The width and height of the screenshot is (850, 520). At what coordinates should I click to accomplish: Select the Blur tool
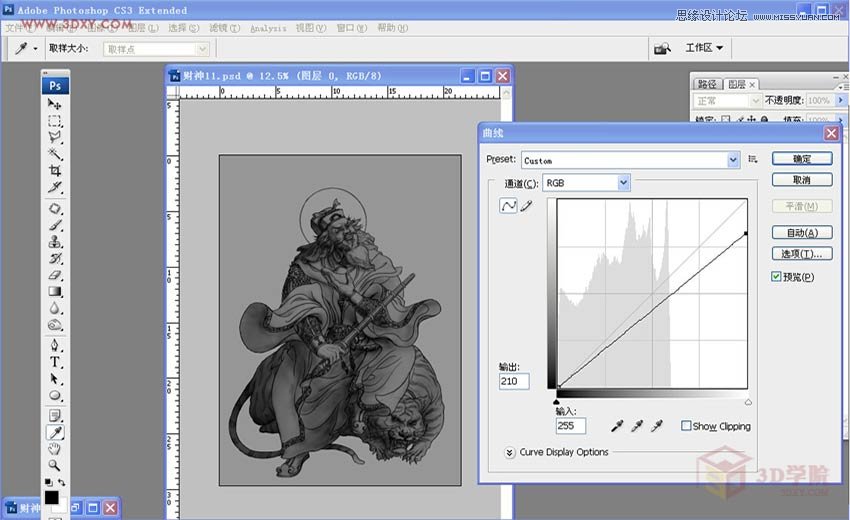(x=55, y=309)
